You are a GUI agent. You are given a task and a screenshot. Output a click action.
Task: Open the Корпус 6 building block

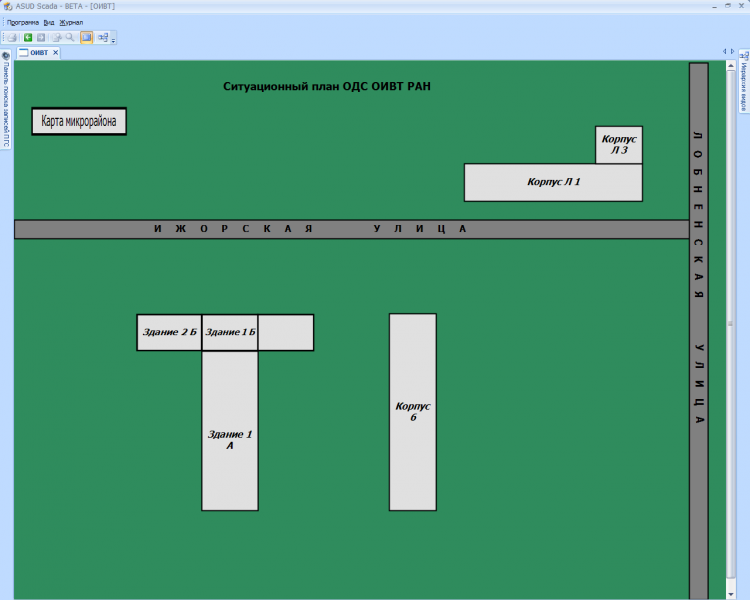pyautogui.click(x=412, y=411)
